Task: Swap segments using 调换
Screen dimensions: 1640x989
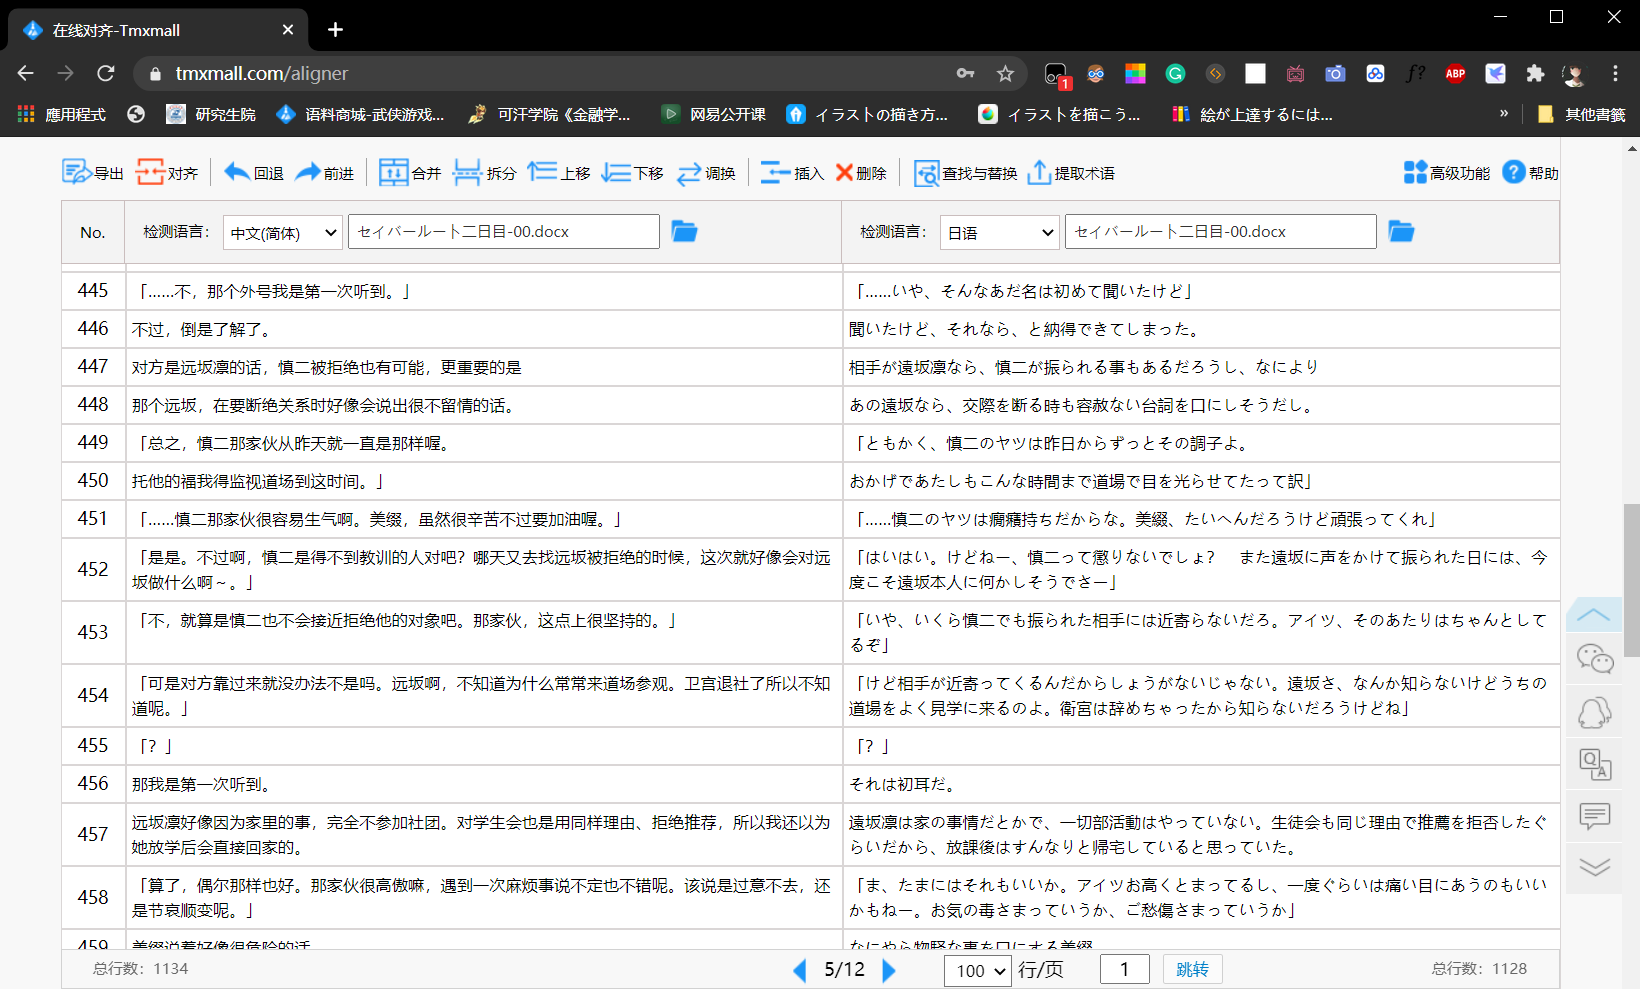Action: (706, 173)
